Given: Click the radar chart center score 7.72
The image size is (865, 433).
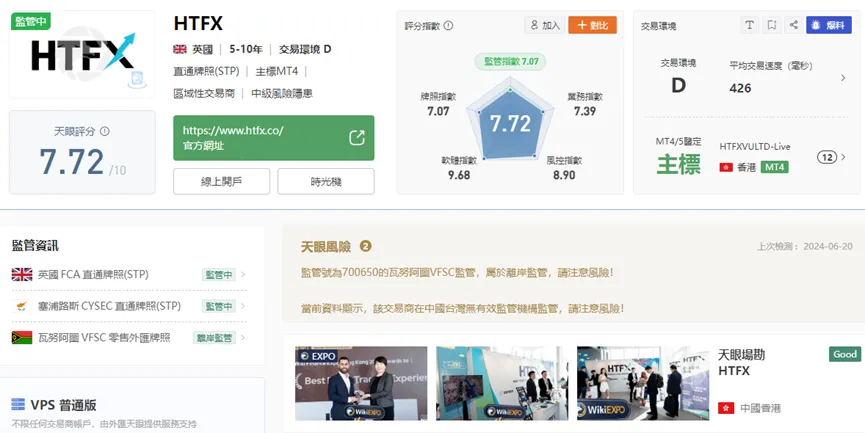Looking at the screenshot, I should 510,124.
